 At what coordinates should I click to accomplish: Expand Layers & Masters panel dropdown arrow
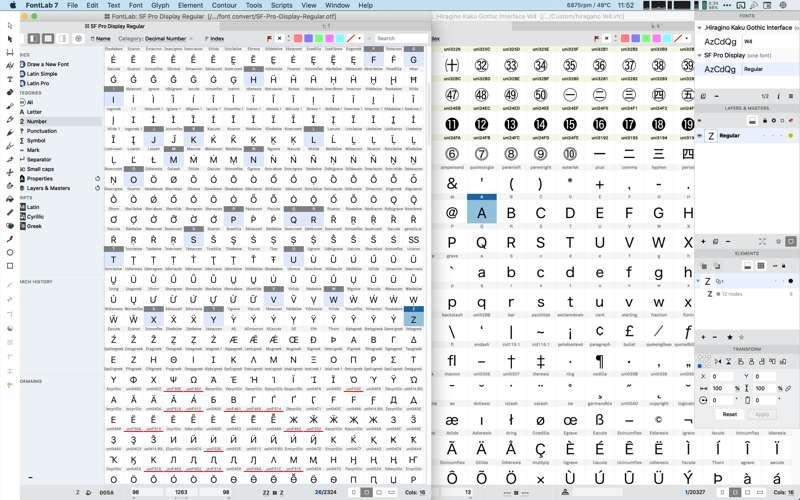[699, 121]
